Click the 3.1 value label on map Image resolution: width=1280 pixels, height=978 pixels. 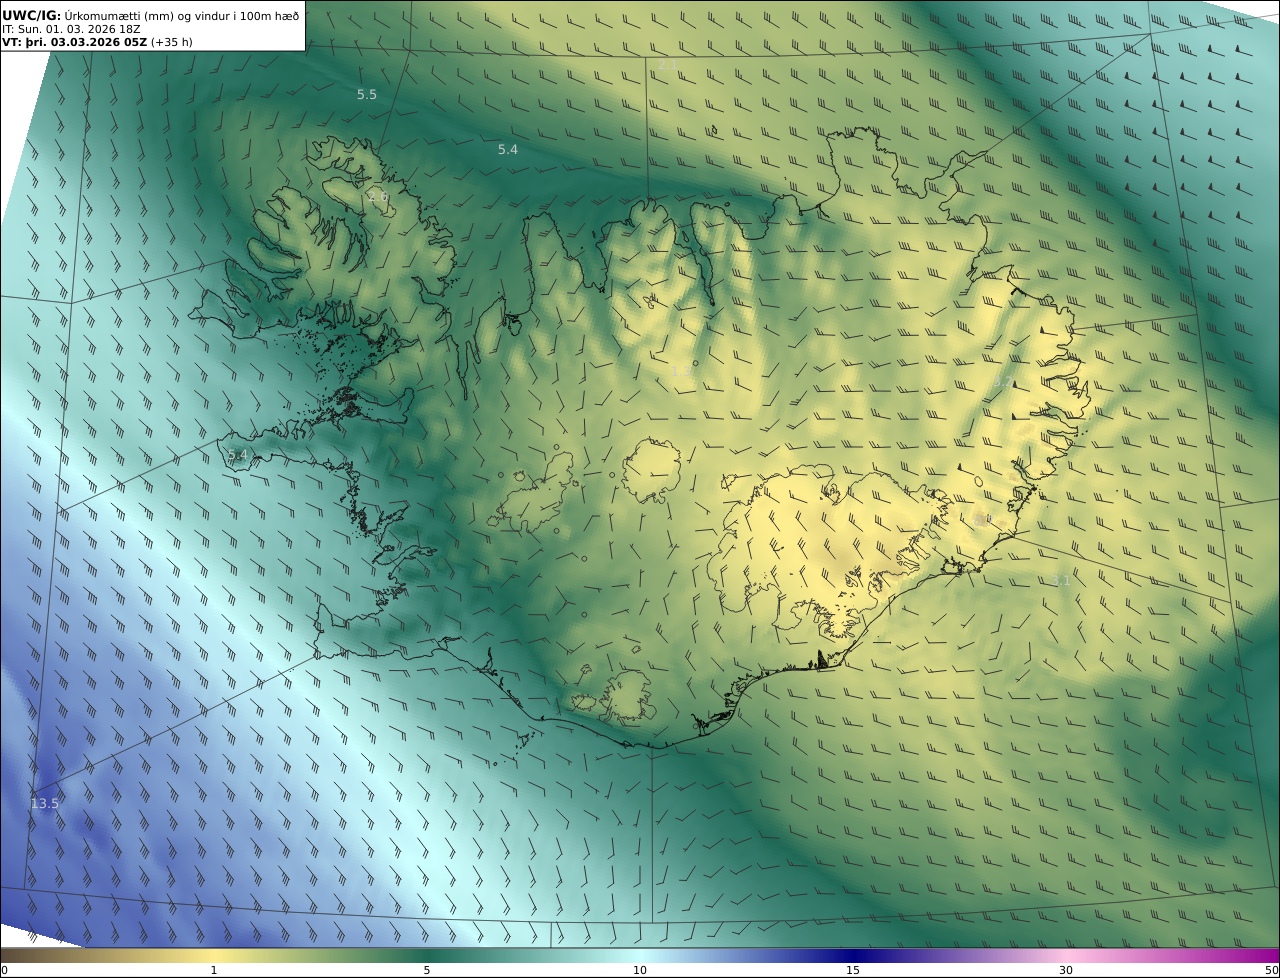(1061, 580)
